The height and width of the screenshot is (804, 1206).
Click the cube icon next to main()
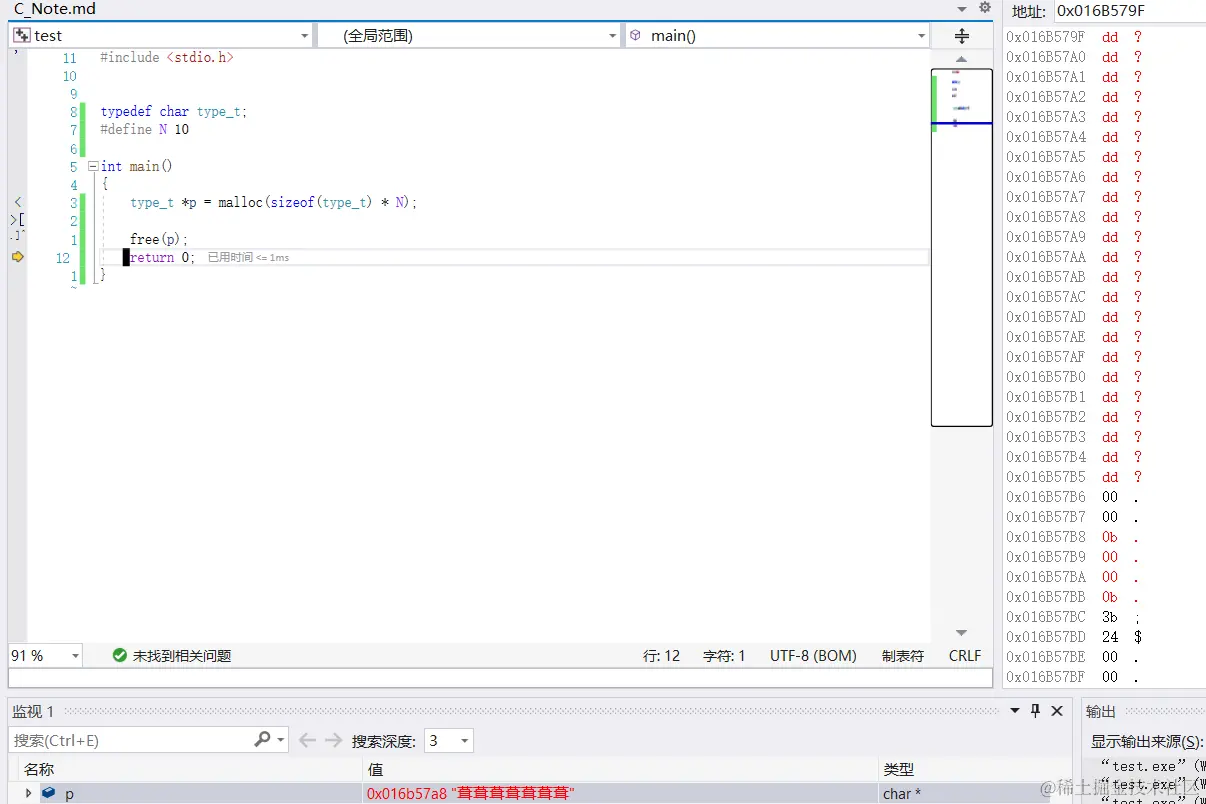click(x=636, y=34)
